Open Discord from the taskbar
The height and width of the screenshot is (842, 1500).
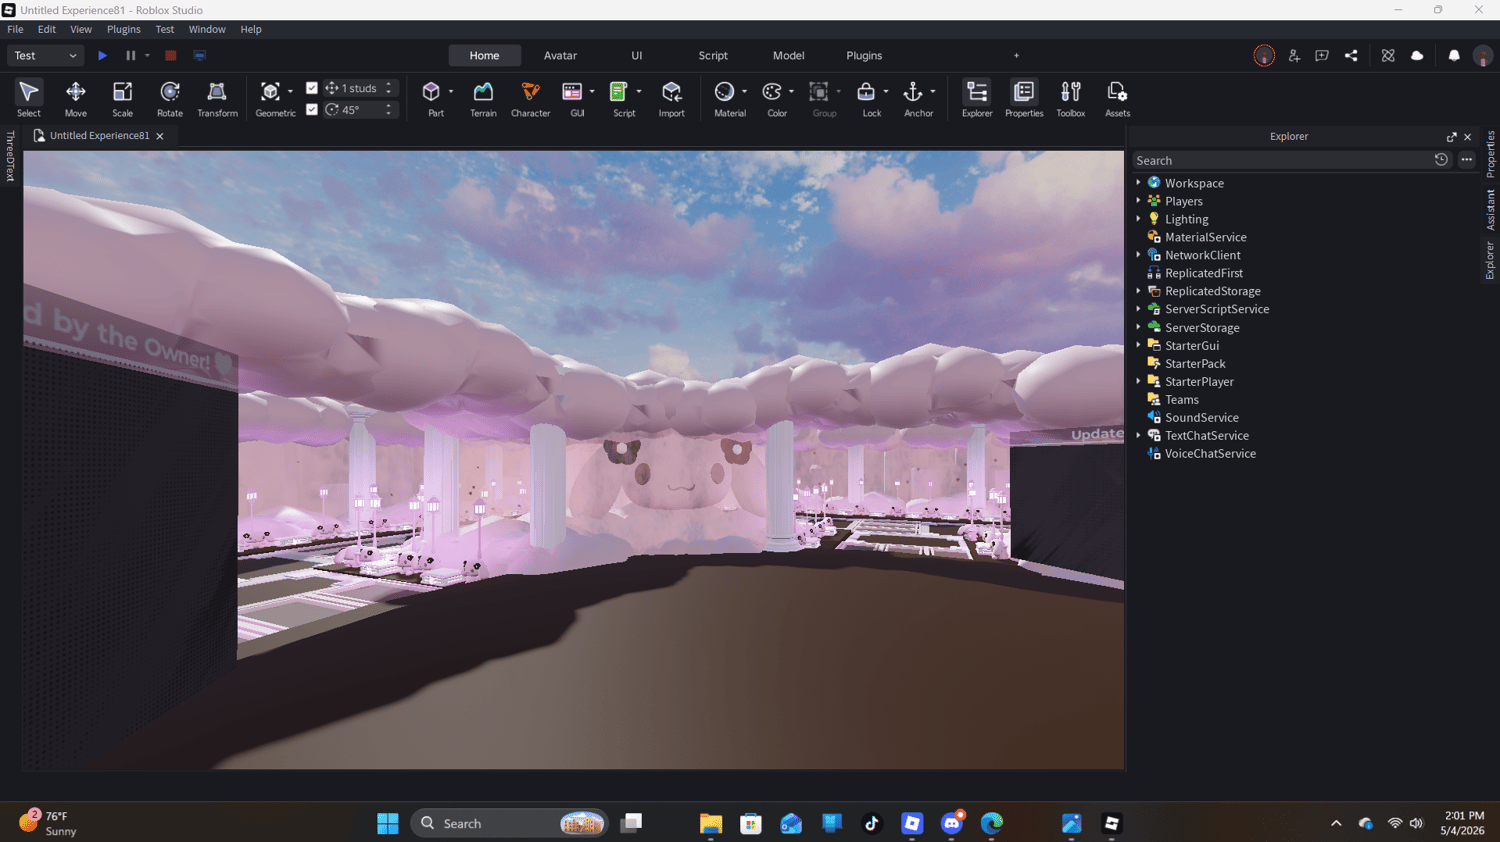tap(952, 823)
